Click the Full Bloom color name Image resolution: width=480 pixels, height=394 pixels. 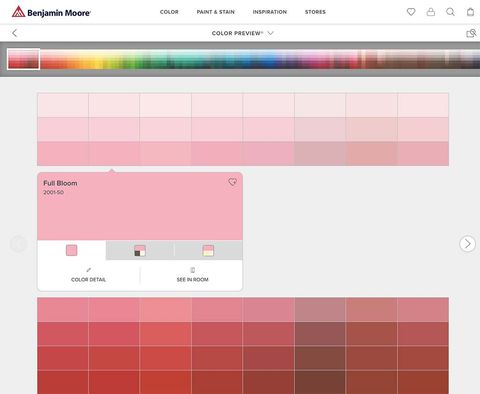point(60,183)
